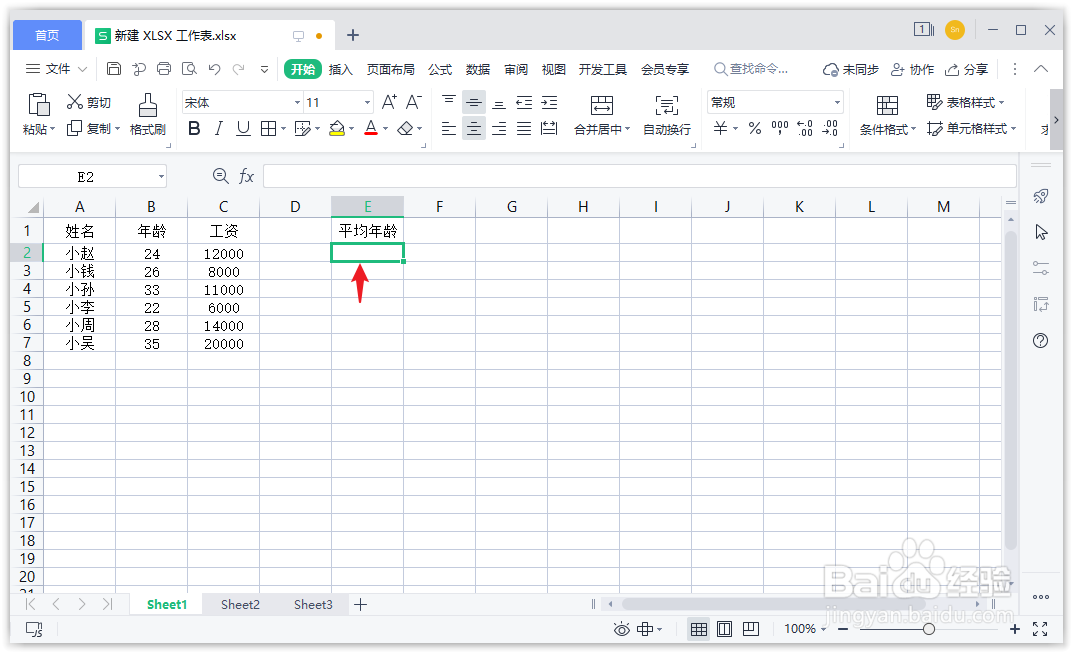Open number format dropdown 常规
Image resolution: width=1073 pixels, height=653 pixels.
point(837,103)
